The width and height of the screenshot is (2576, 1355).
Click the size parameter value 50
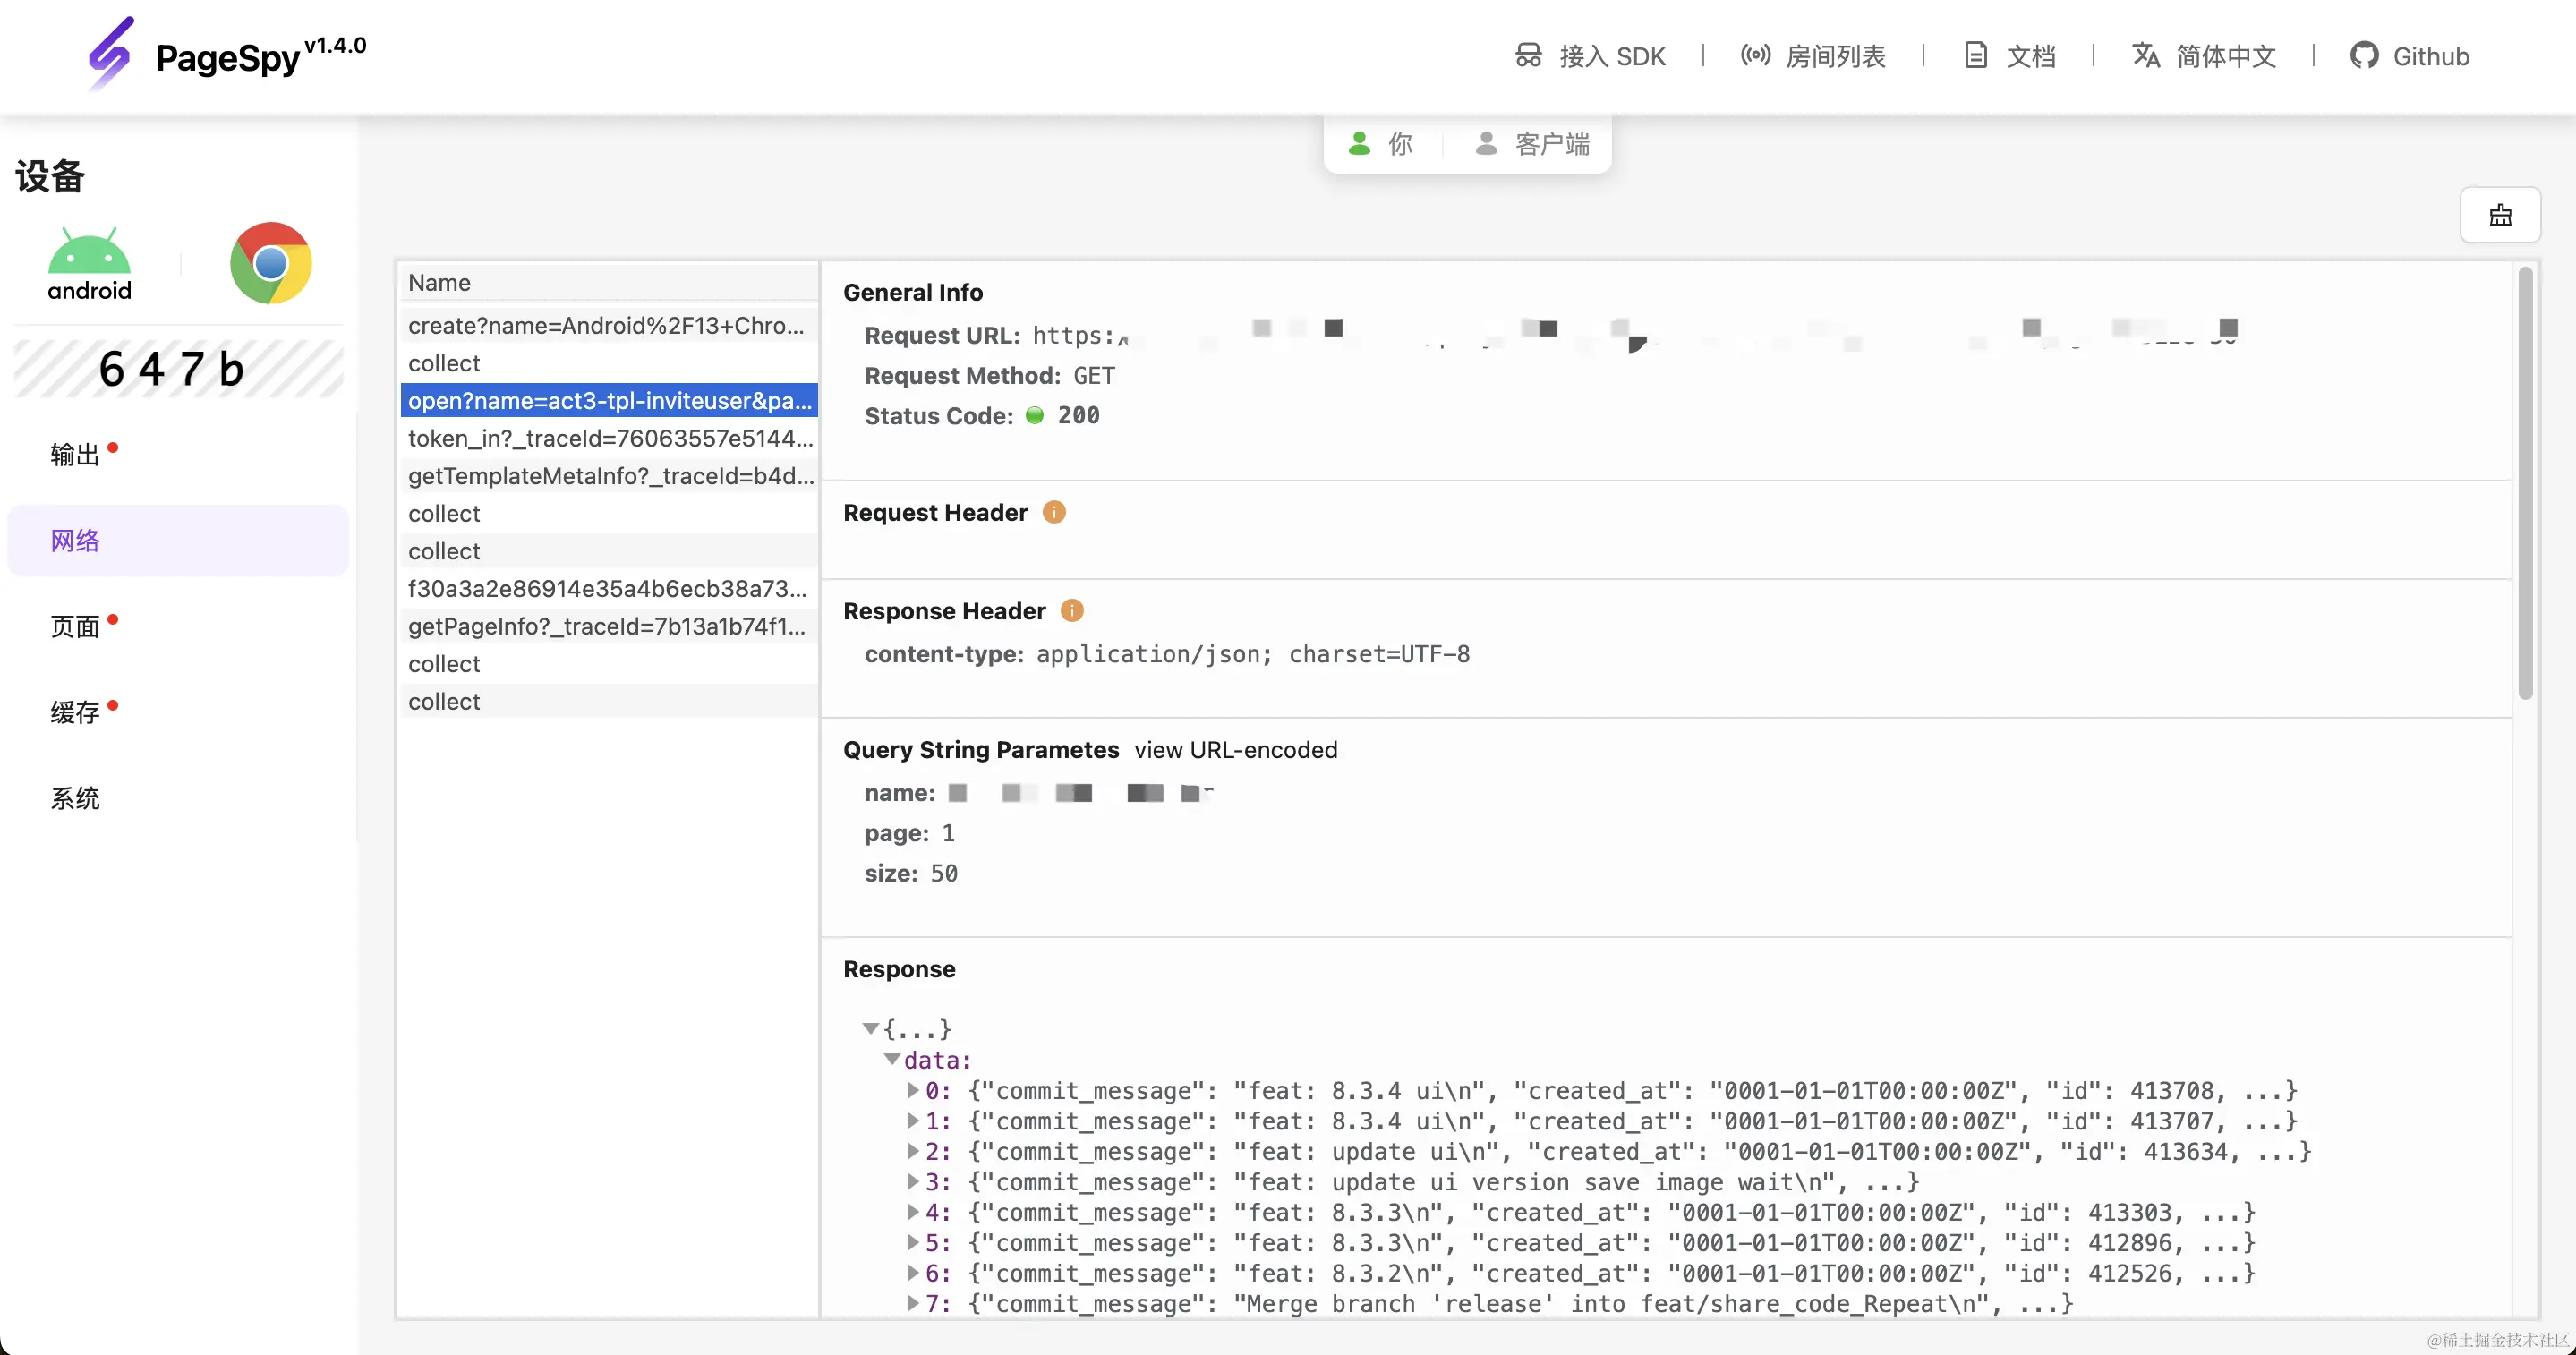[x=943, y=874]
